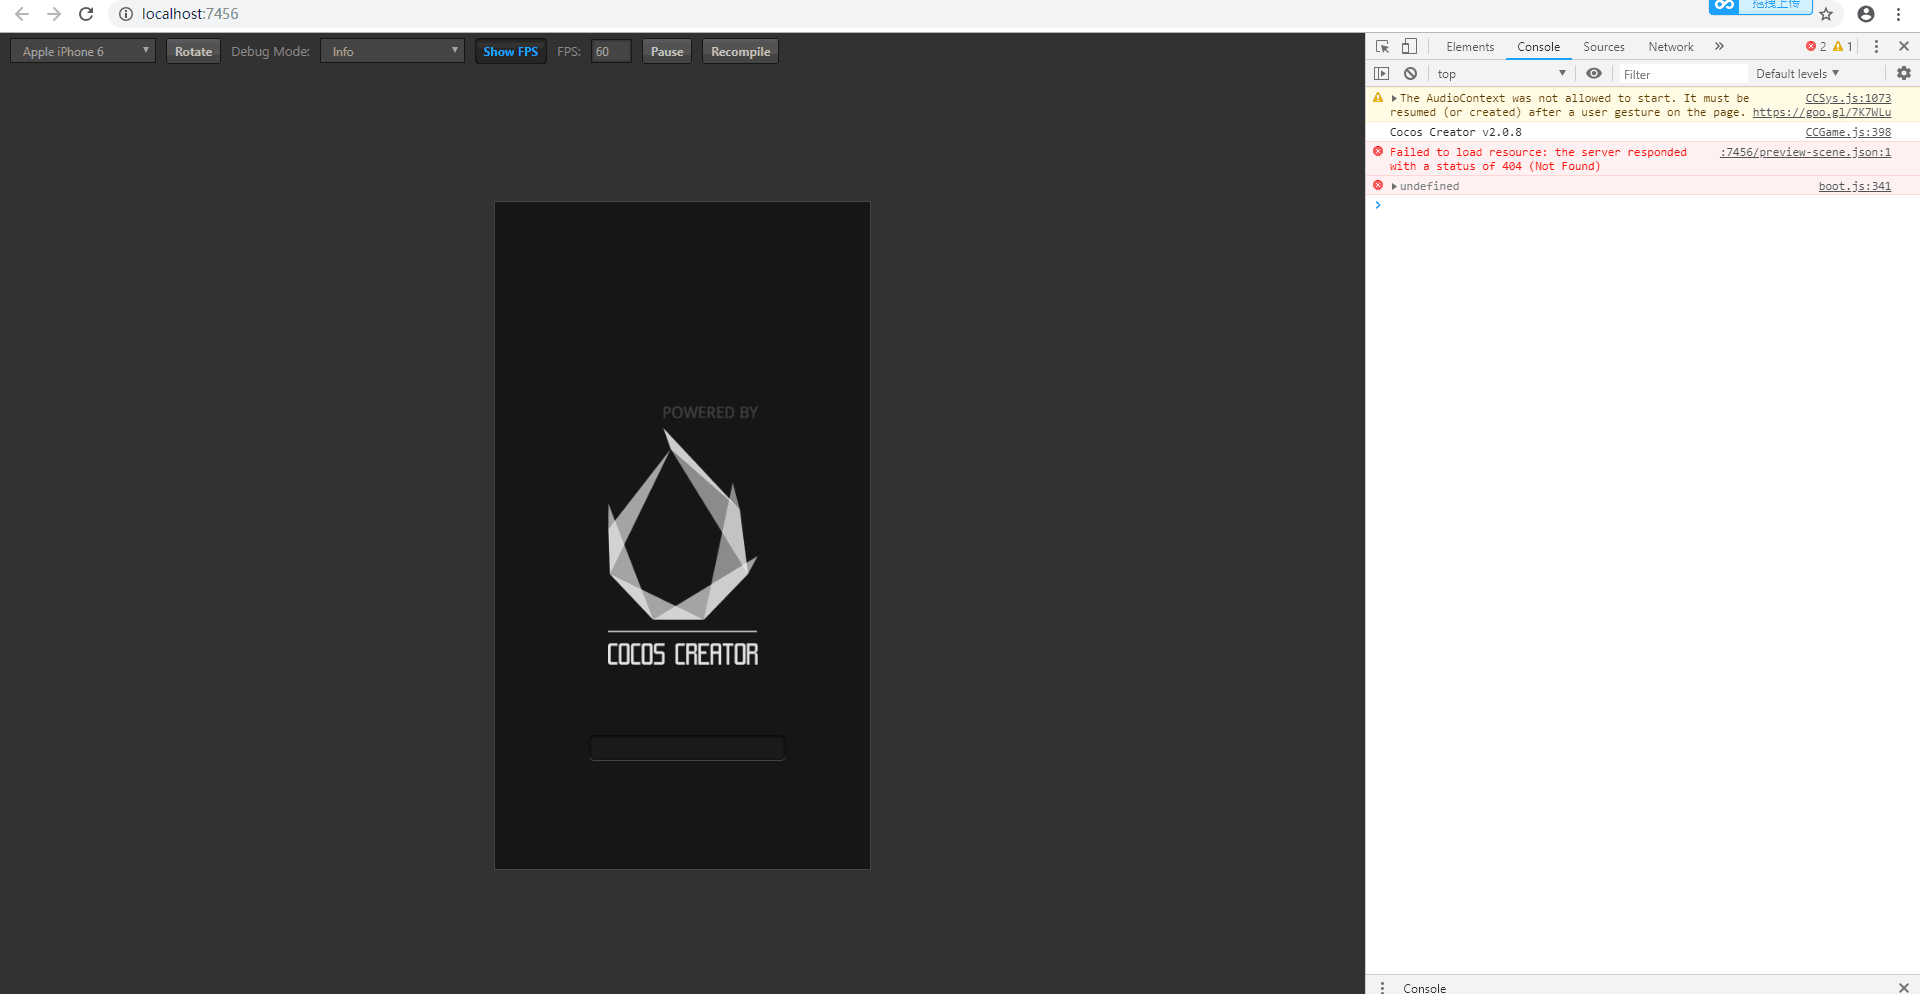Screen dimensions: 1920x994
Task: Activate the DevTools inspect element tool
Action: (1382, 47)
